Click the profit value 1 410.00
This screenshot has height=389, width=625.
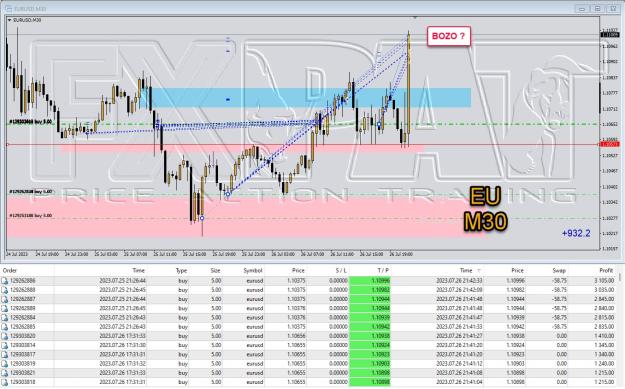pyautogui.click(x=604, y=336)
